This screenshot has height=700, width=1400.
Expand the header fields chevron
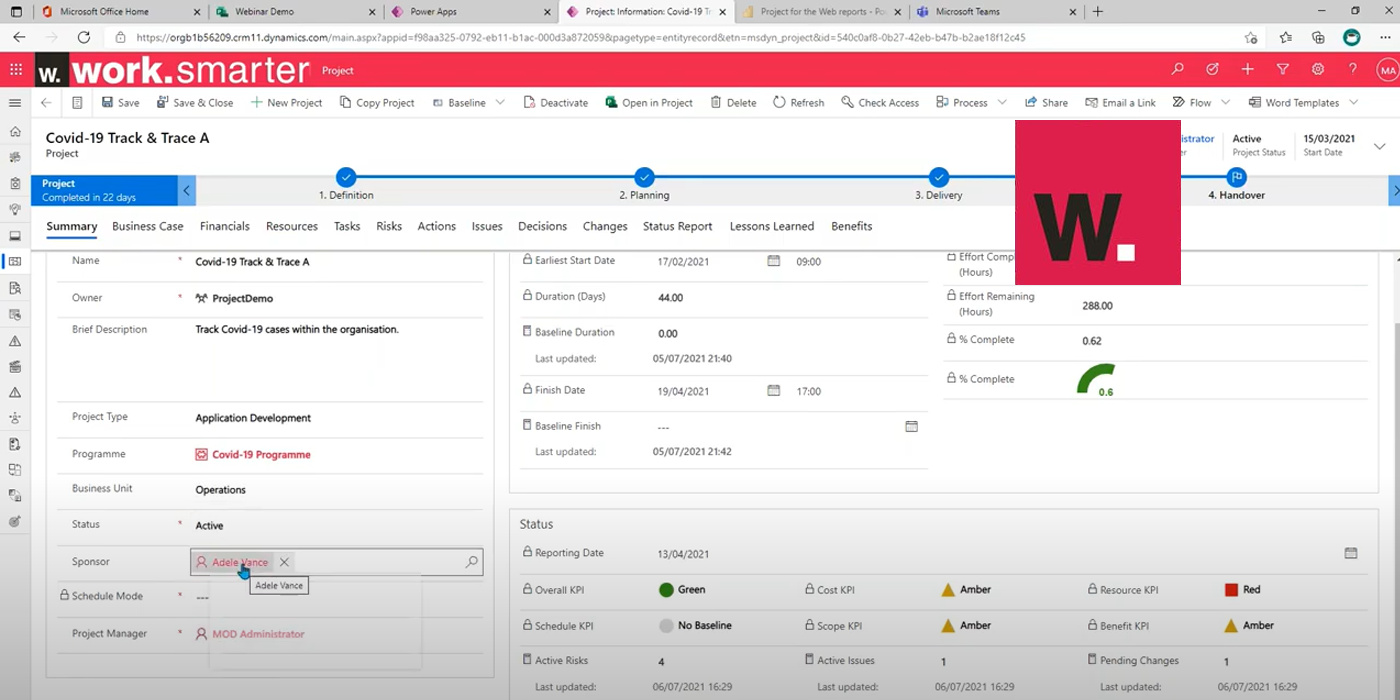point(1380,147)
